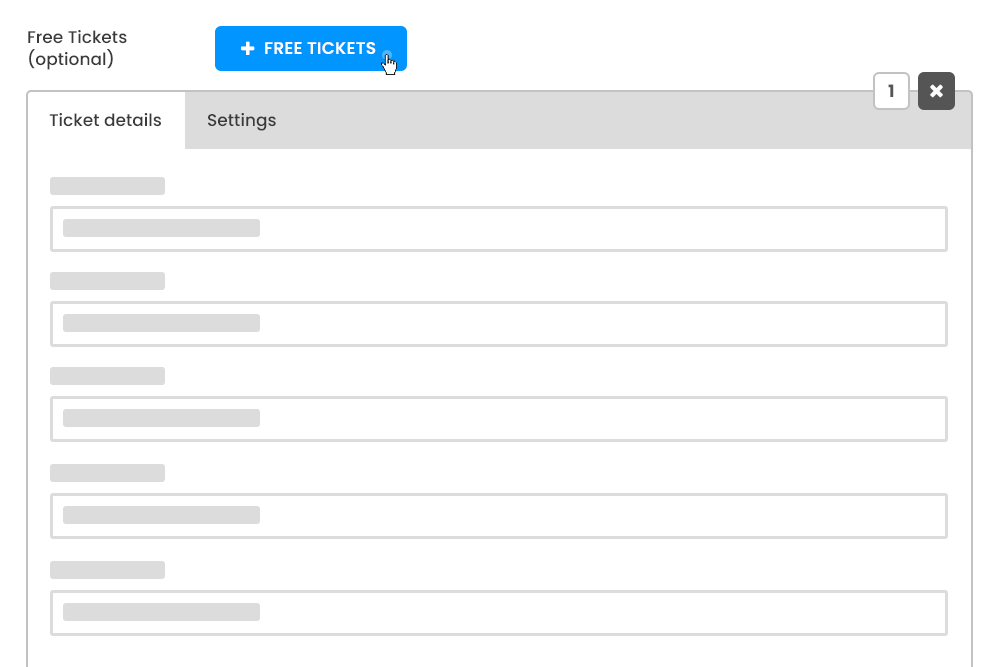Viewport: 1000px width, 667px height.
Task: Click the fourth input field on the form
Action: tap(499, 515)
